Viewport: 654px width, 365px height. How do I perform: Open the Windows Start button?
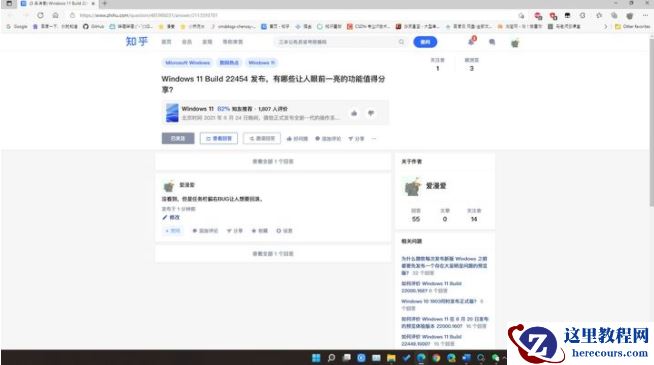pyautogui.click(x=316, y=358)
